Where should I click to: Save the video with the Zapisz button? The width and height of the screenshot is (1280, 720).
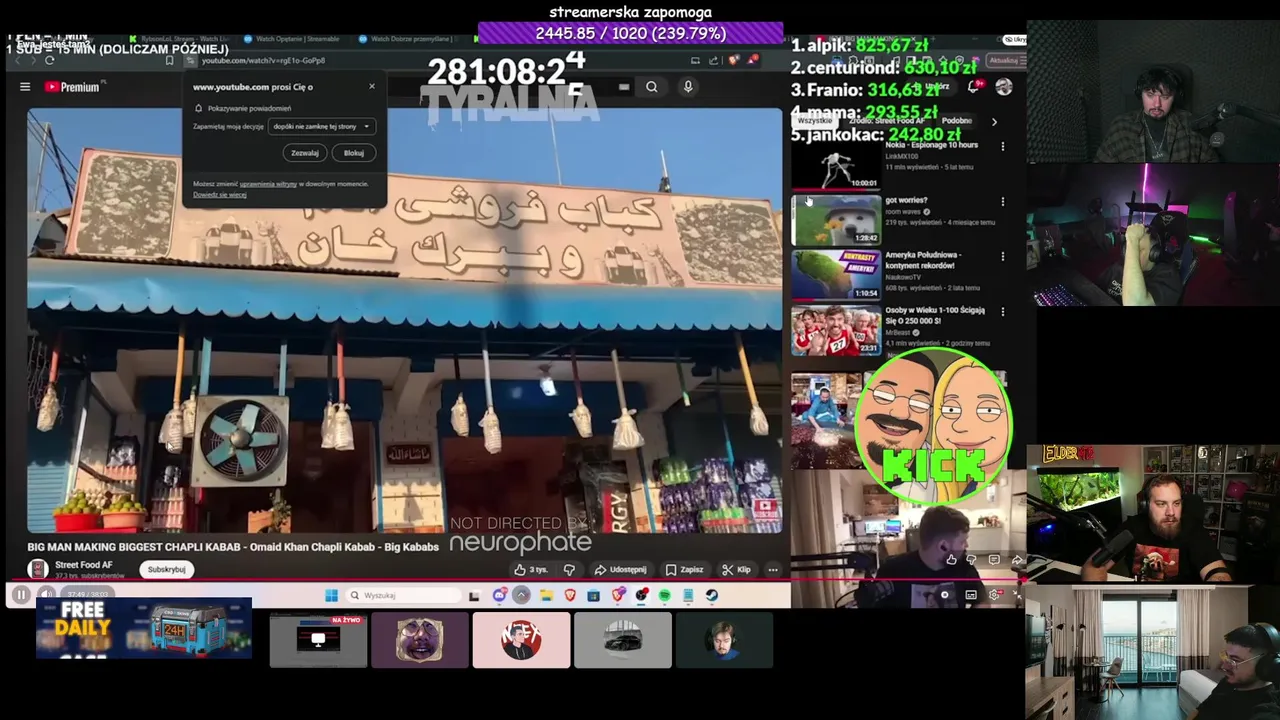point(685,570)
